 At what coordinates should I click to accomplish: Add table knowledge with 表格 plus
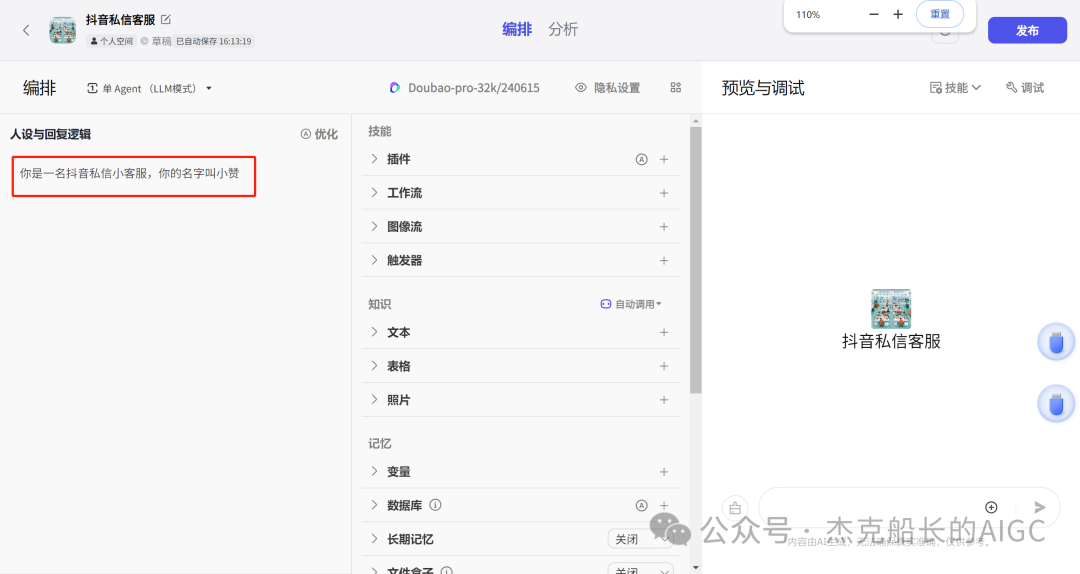[664, 366]
